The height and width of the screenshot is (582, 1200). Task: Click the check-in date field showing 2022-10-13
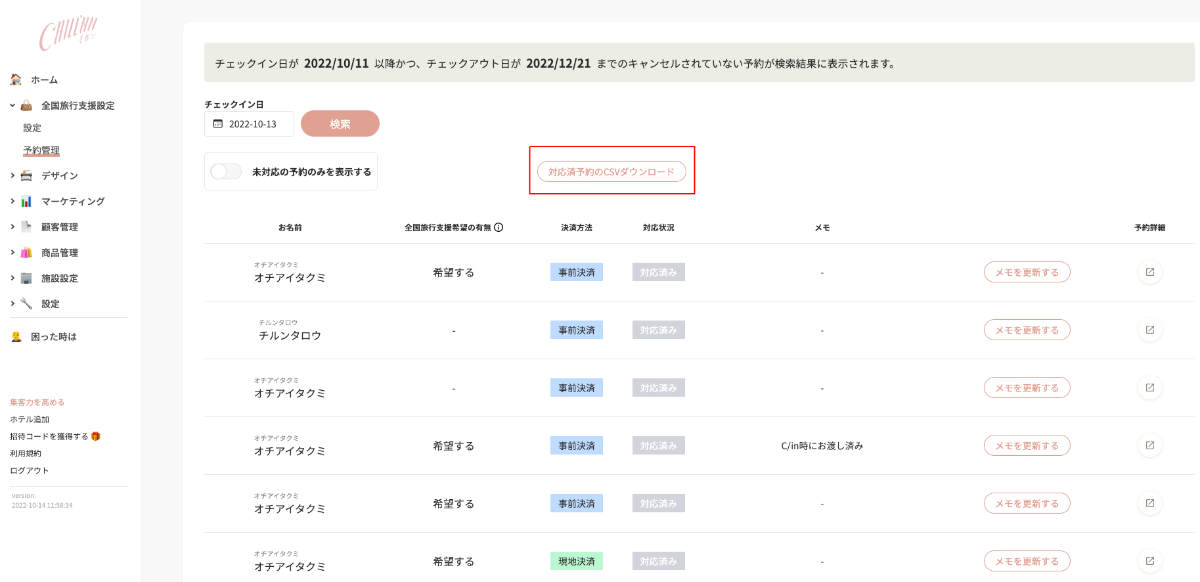pos(252,124)
